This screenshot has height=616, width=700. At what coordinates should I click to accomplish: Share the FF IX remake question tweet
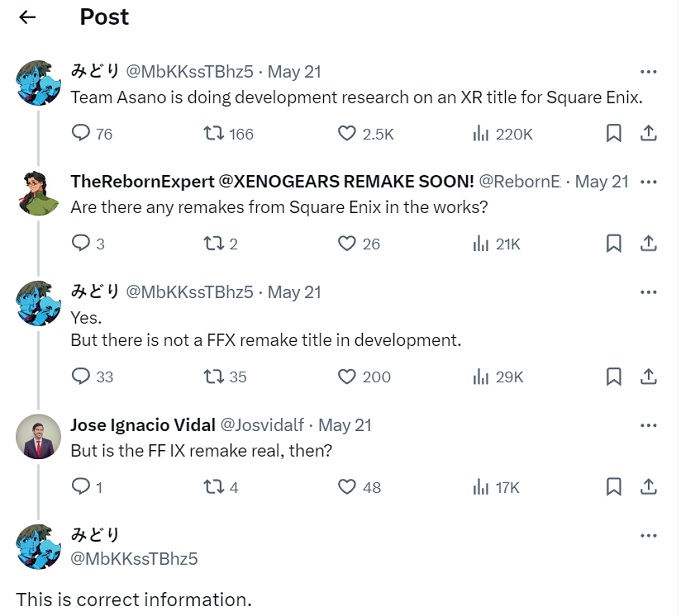(x=648, y=487)
